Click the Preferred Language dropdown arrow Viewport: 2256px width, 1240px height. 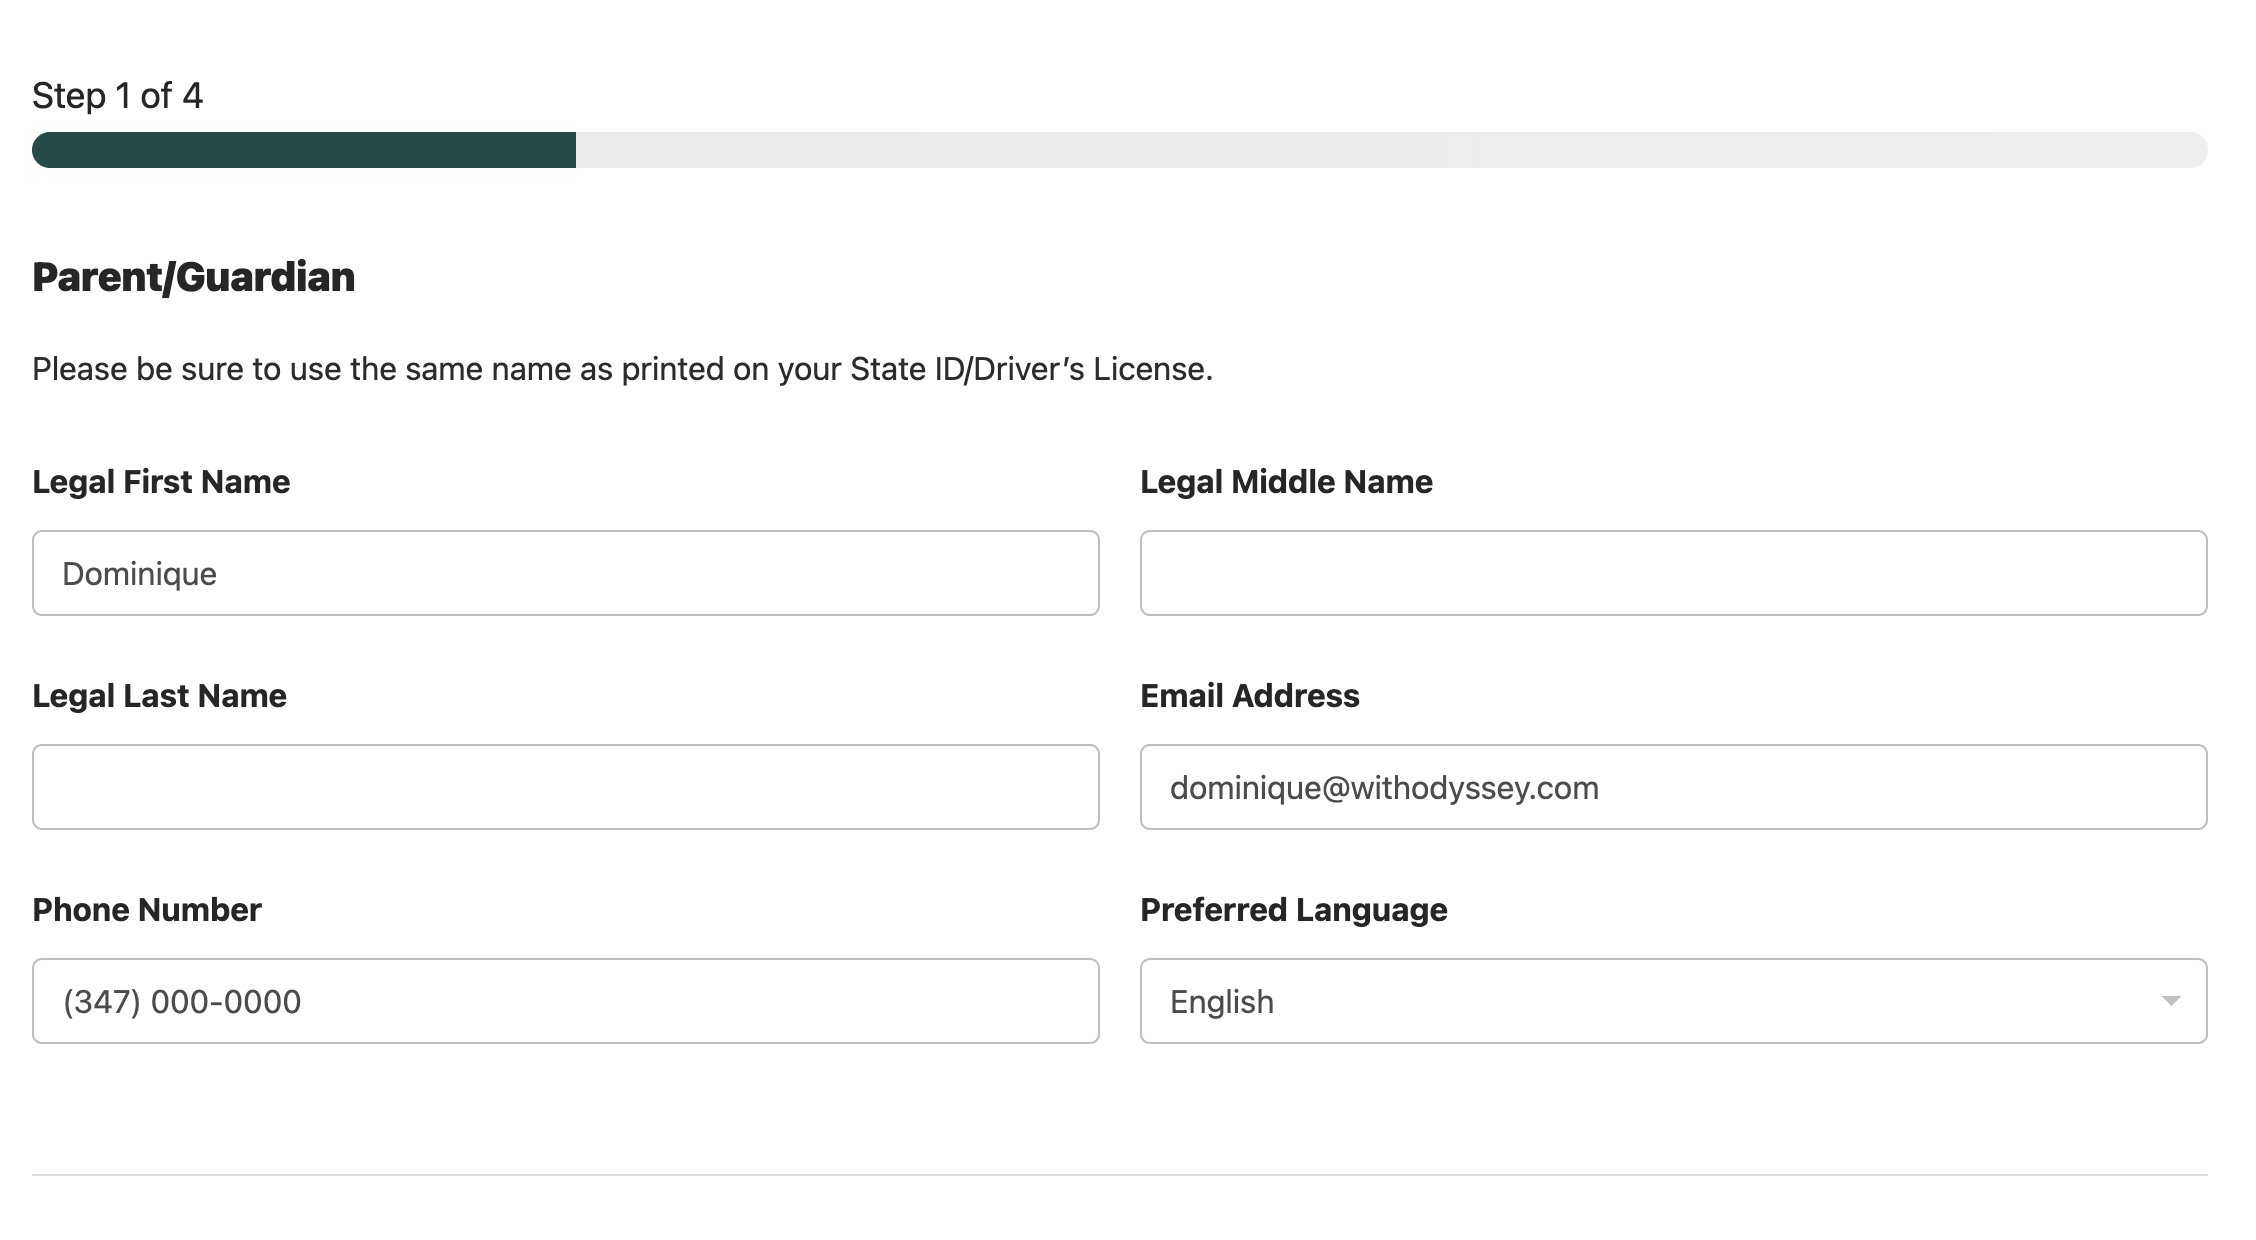pyautogui.click(x=2171, y=1001)
